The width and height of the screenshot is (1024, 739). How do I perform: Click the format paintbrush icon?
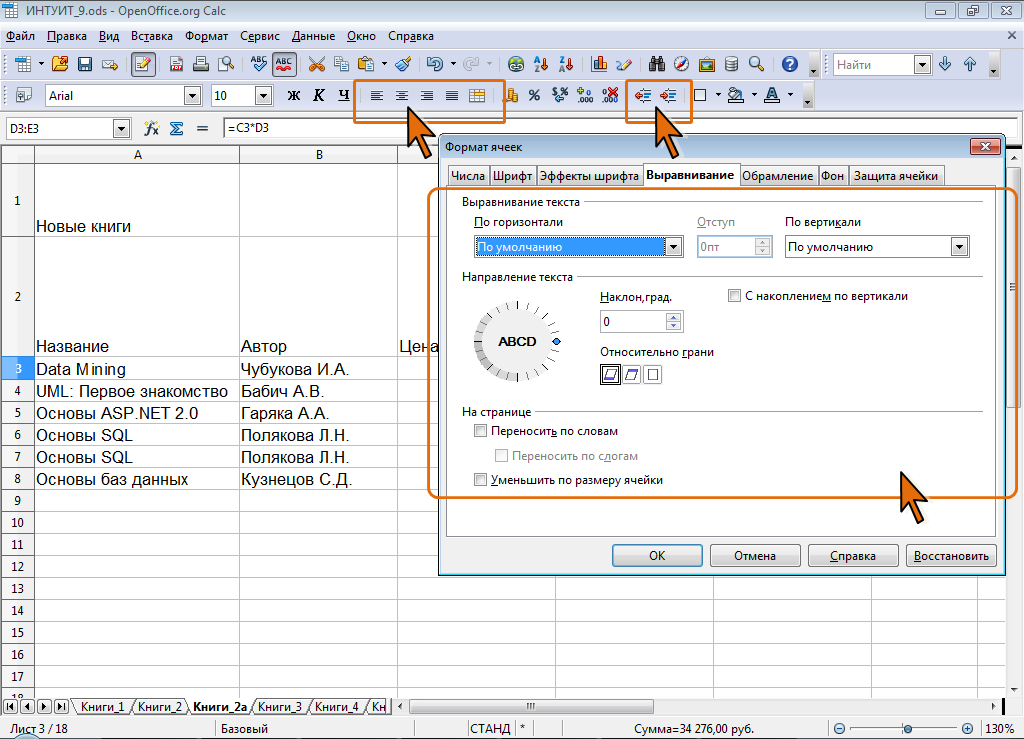[x=404, y=64]
